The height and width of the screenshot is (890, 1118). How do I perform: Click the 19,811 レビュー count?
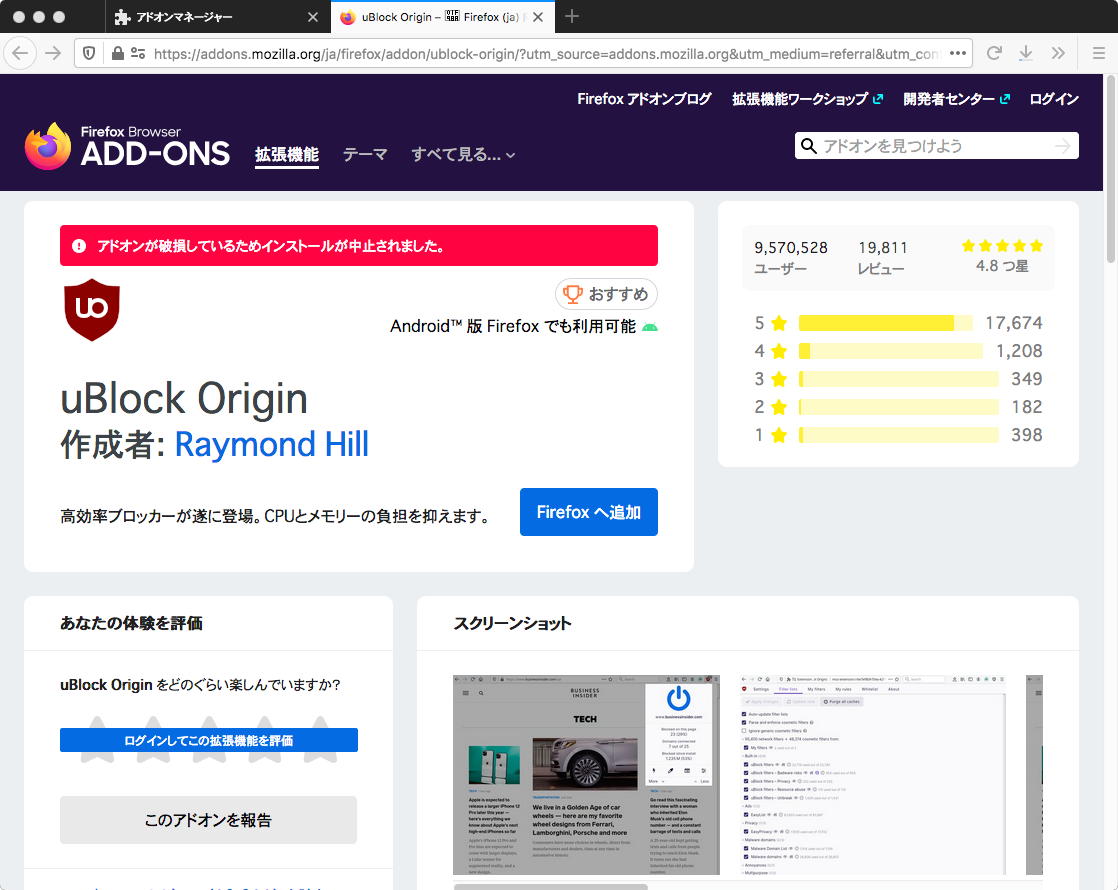tap(883, 257)
